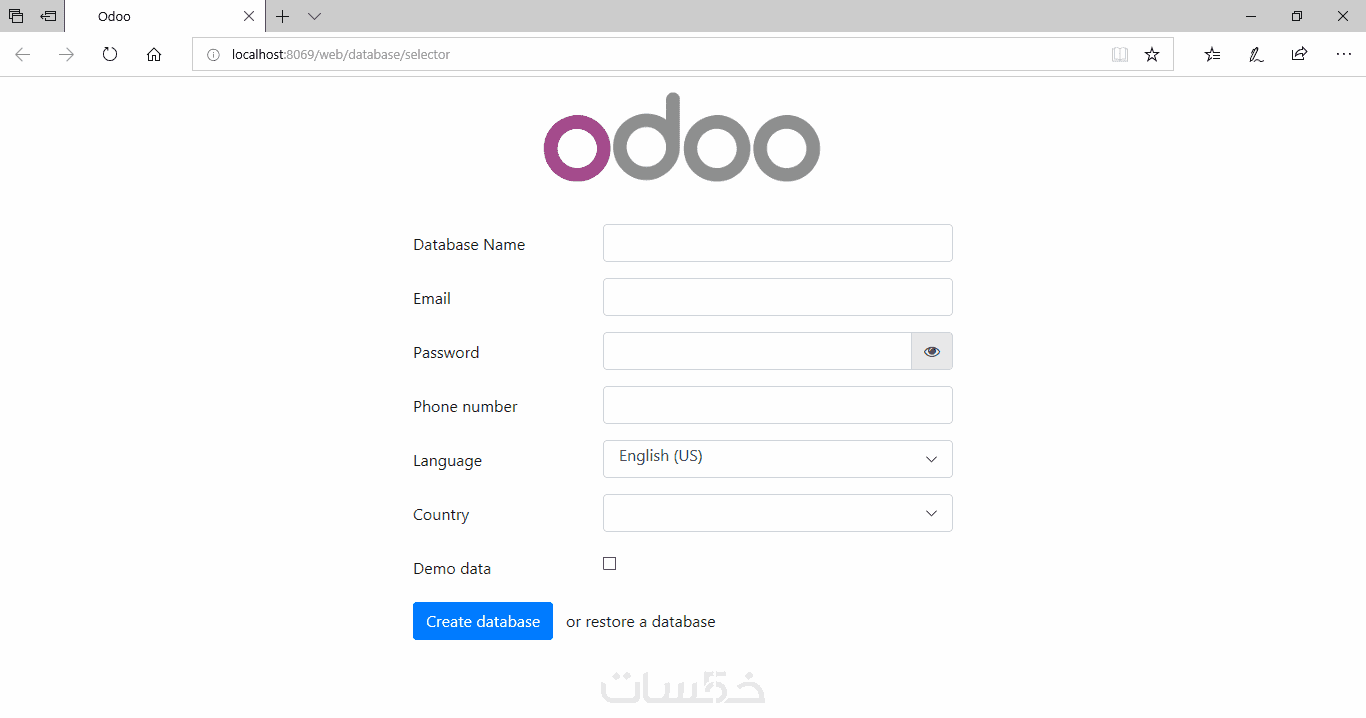Open the tab preview chevron
Viewport: 1366px width, 718px height.
click(x=315, y=16)
